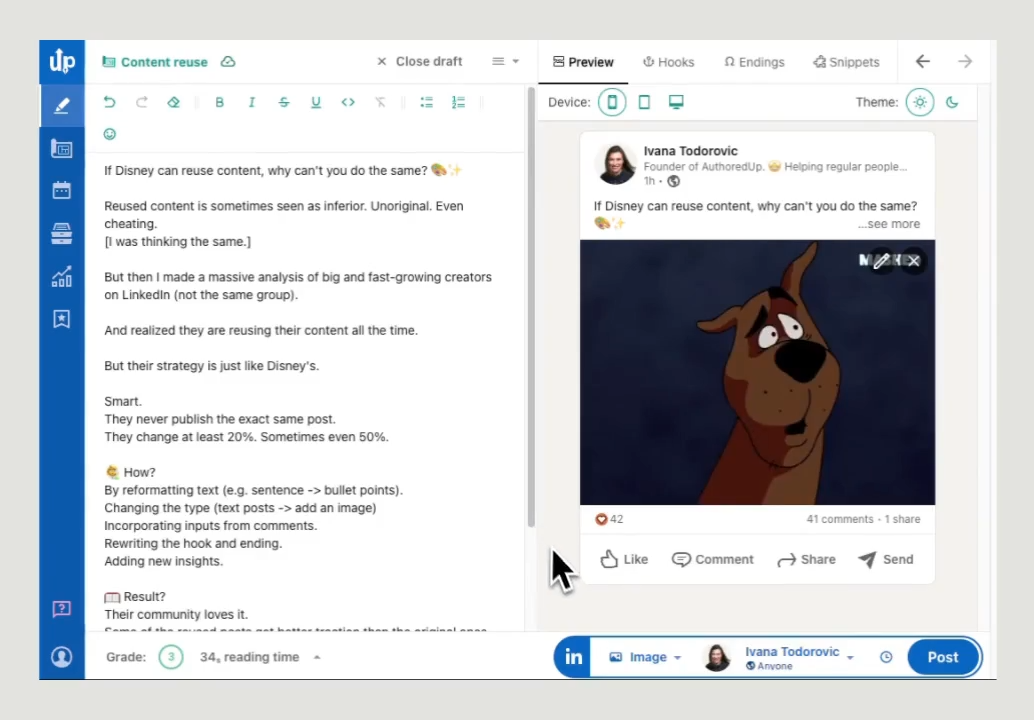1034x720 pixels.
Task: Switch to the Preview tab
Action: [583, 62]
